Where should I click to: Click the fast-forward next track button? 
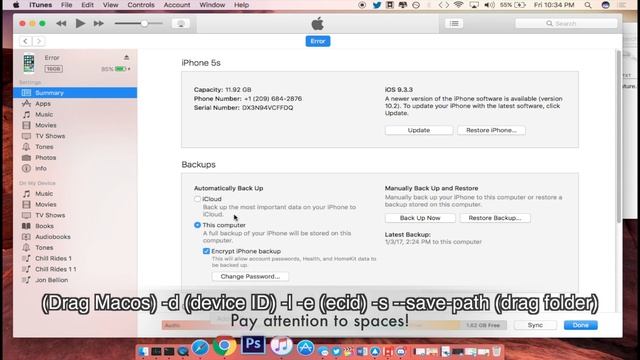point(98,23)
